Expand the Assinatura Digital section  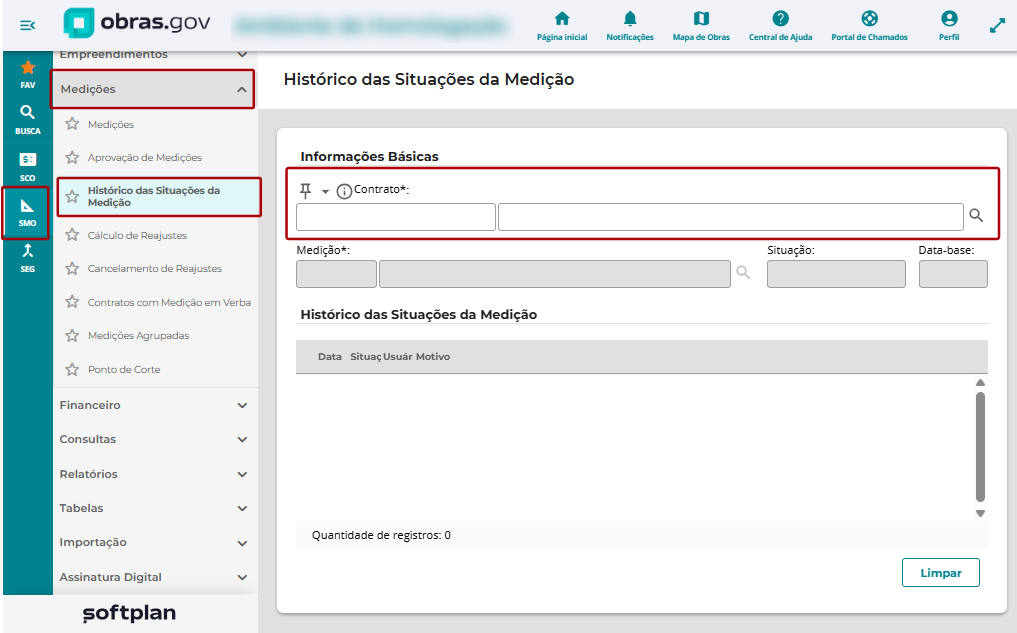pos(155,577)
